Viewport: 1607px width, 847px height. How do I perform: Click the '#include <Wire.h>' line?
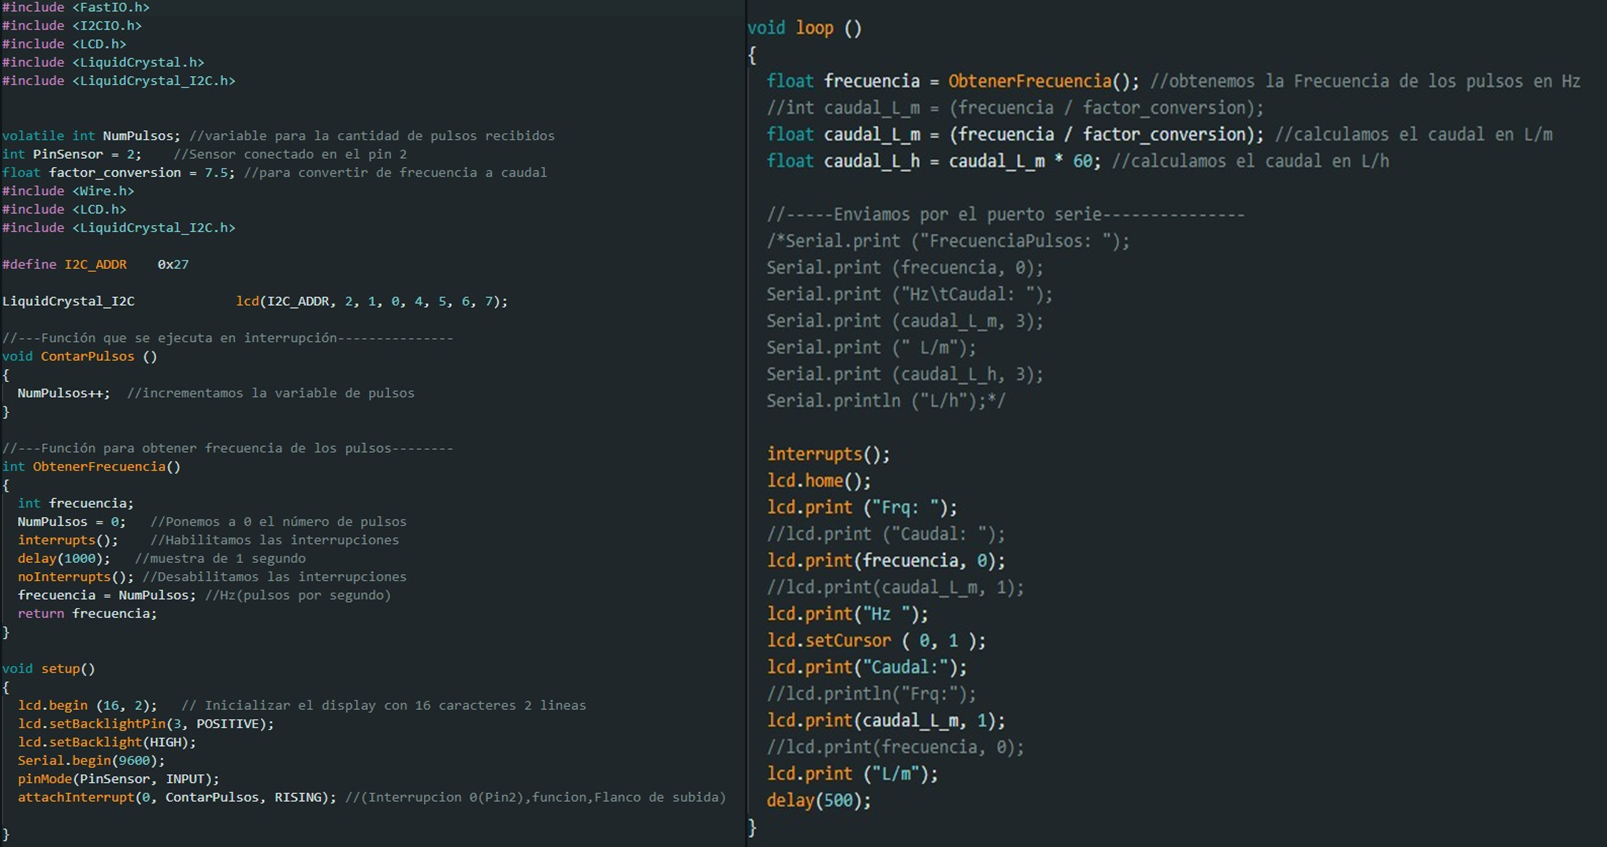coord(68,190)
